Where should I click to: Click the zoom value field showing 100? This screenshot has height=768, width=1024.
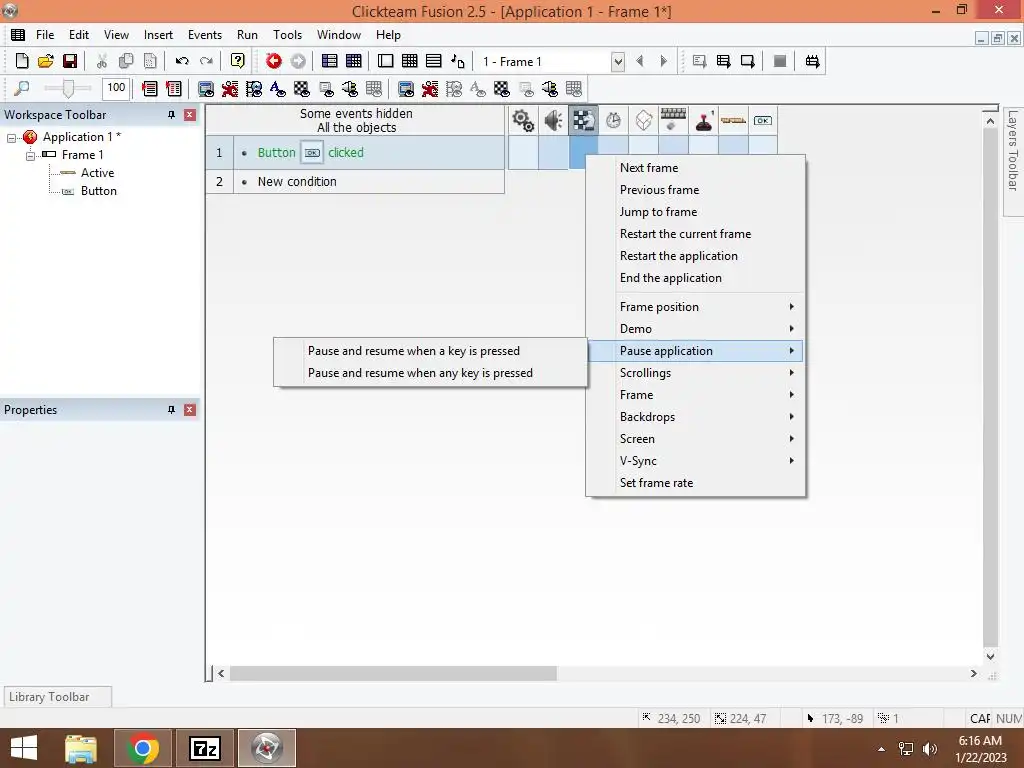tap(116, 88)
